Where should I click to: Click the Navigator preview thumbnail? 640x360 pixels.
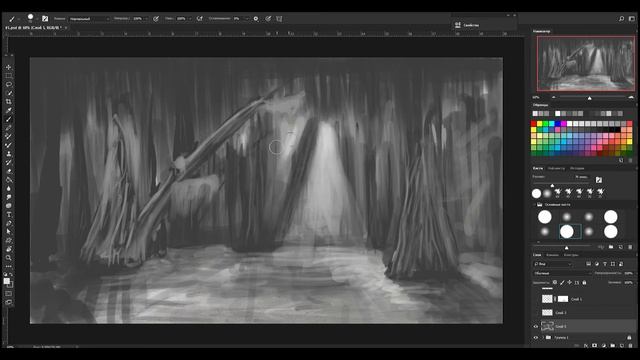(x=586, y=63)
